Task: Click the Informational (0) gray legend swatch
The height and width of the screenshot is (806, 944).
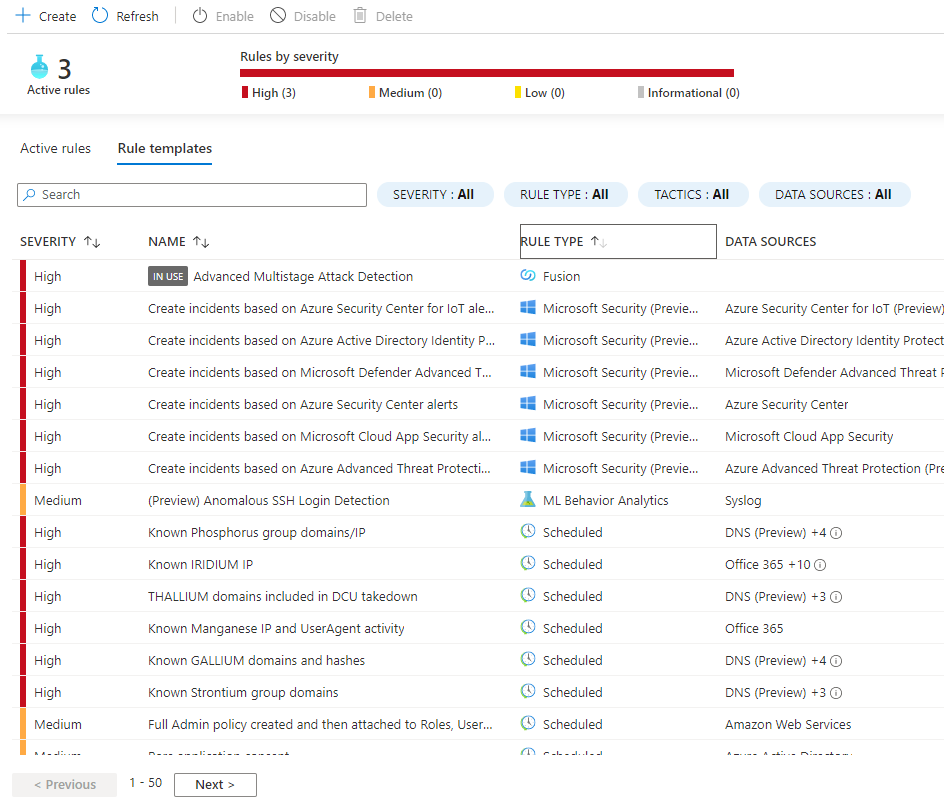Action: coord(641,92)
